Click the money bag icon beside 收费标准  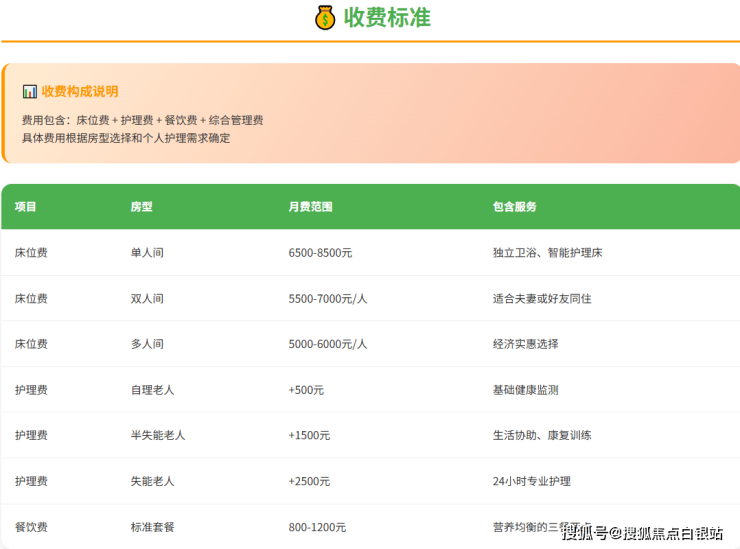pos(325,18)
